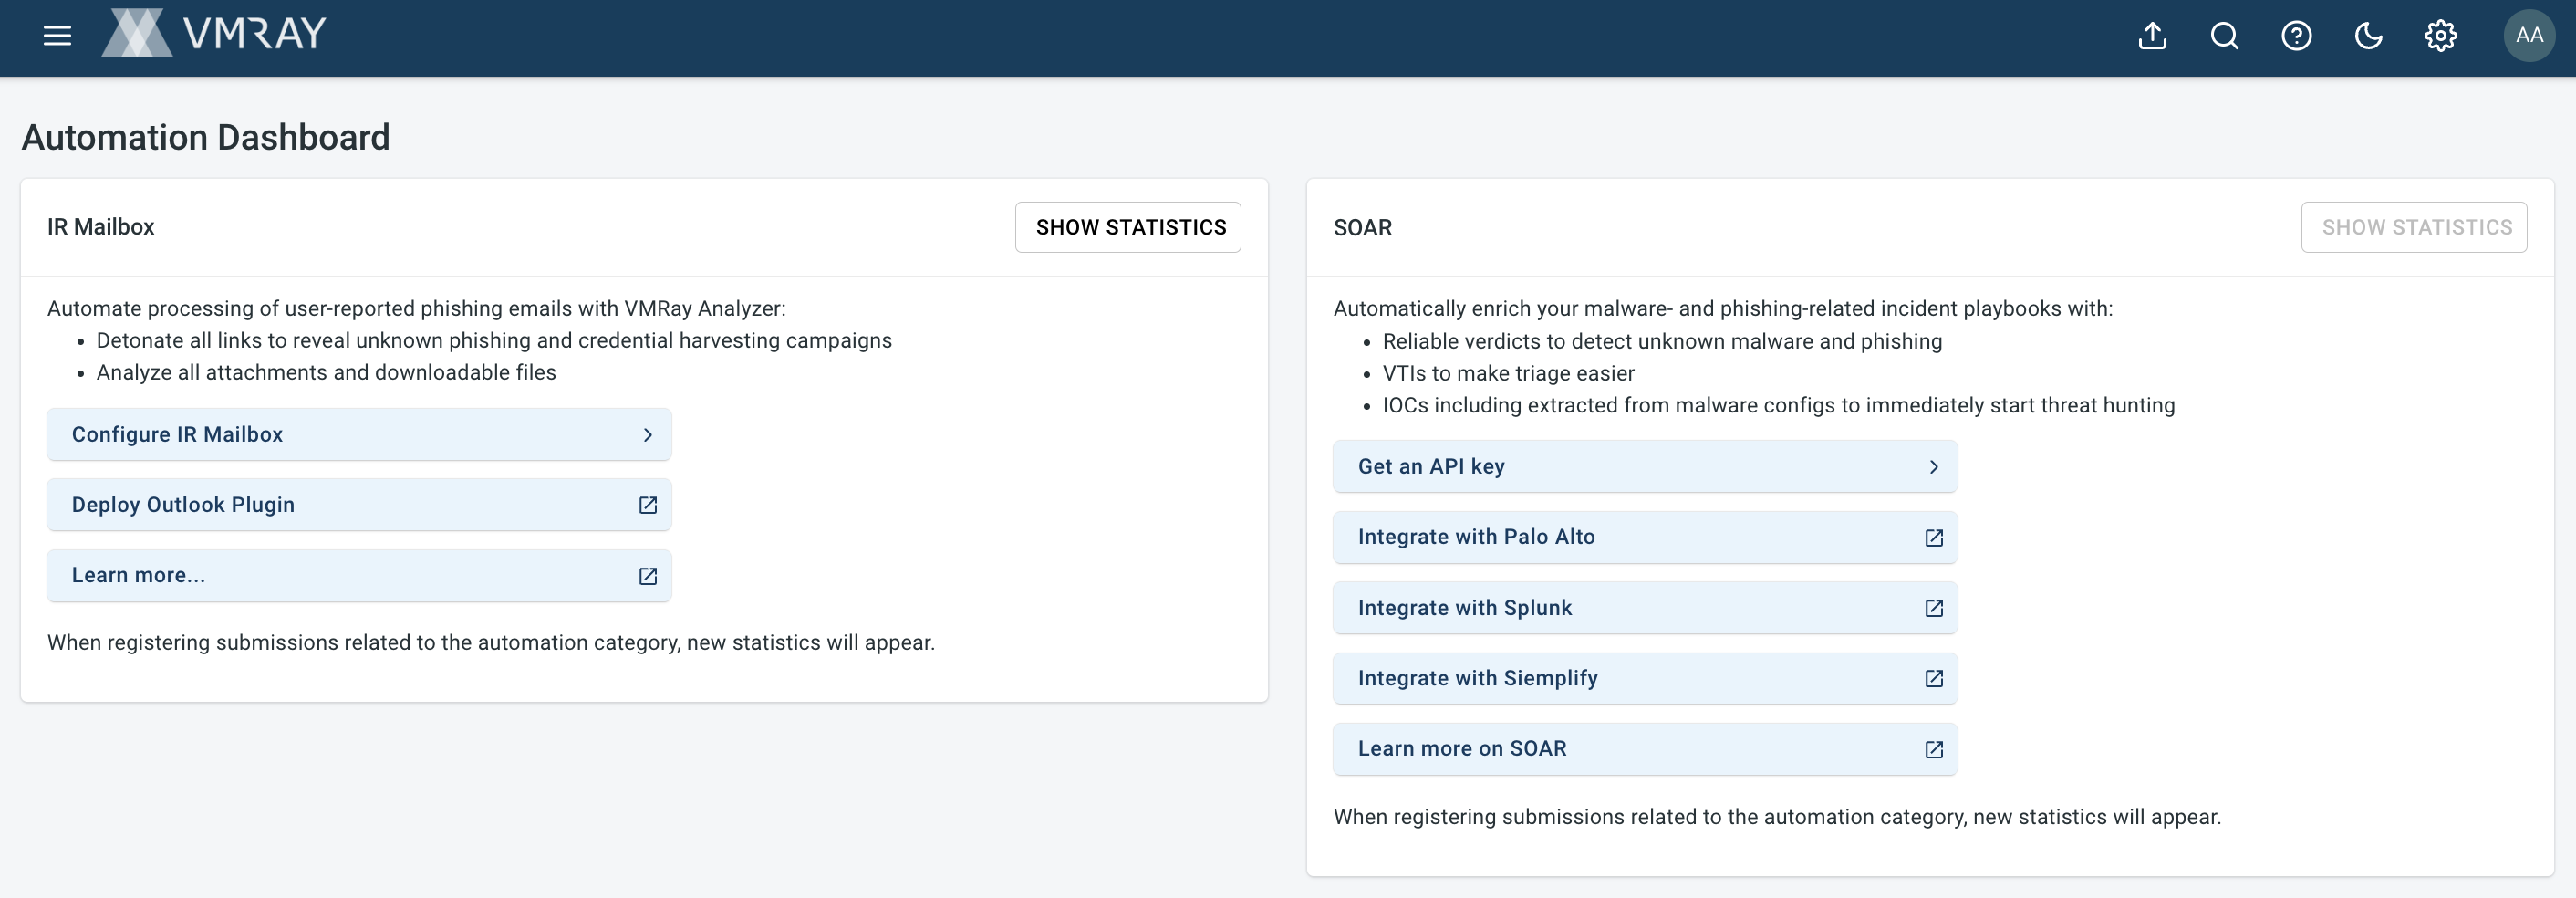Click bullet 'Detonate all links to reveal unknown phishing'
The width and height of the screenshot is (2576, 898).
(494, 341)
